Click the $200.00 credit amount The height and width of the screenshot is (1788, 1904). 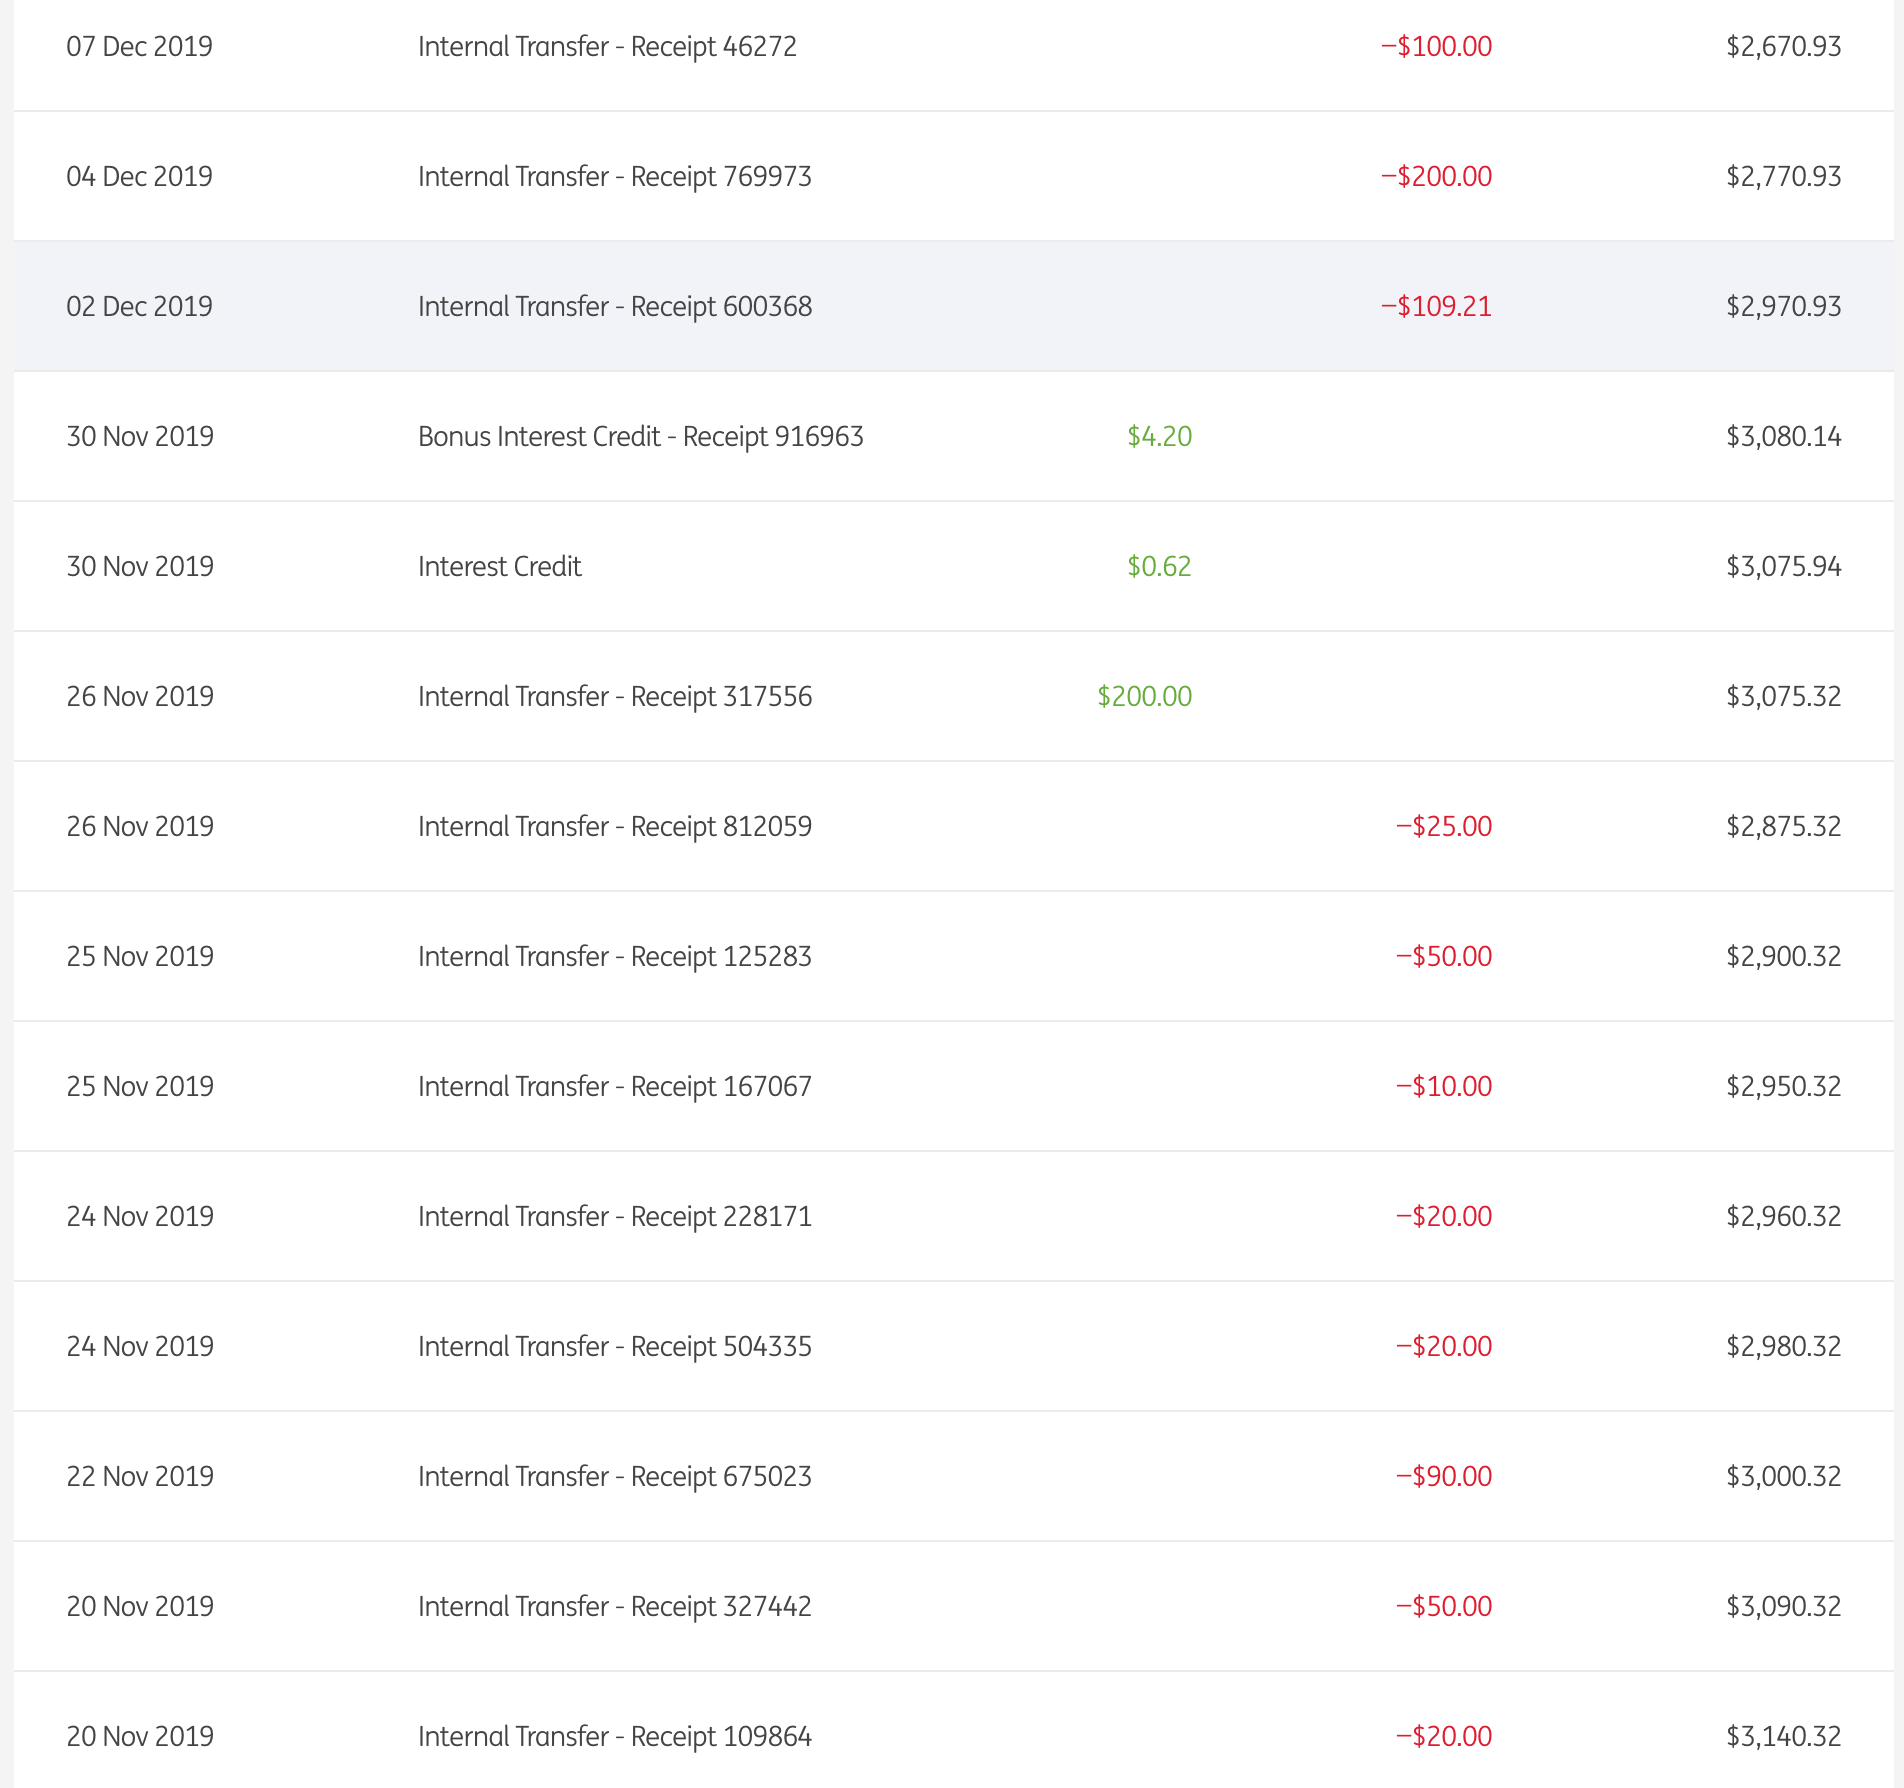(x=1144, y=697)
